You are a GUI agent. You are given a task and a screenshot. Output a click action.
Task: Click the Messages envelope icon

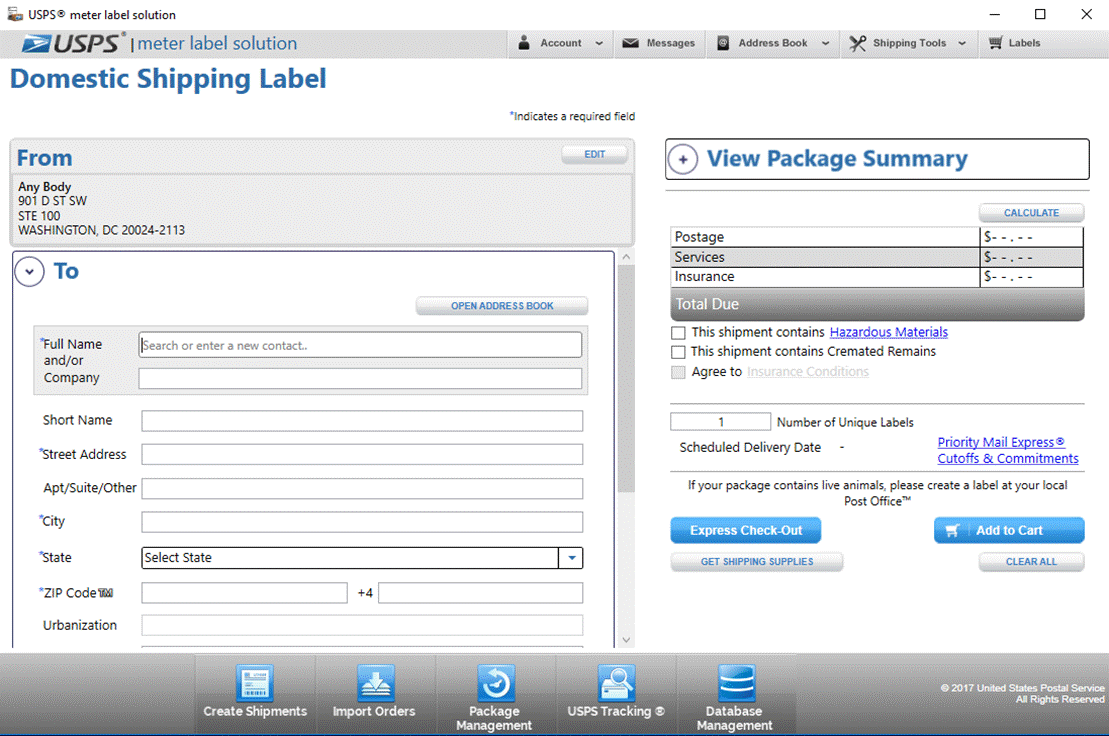[x=630, y=43]
